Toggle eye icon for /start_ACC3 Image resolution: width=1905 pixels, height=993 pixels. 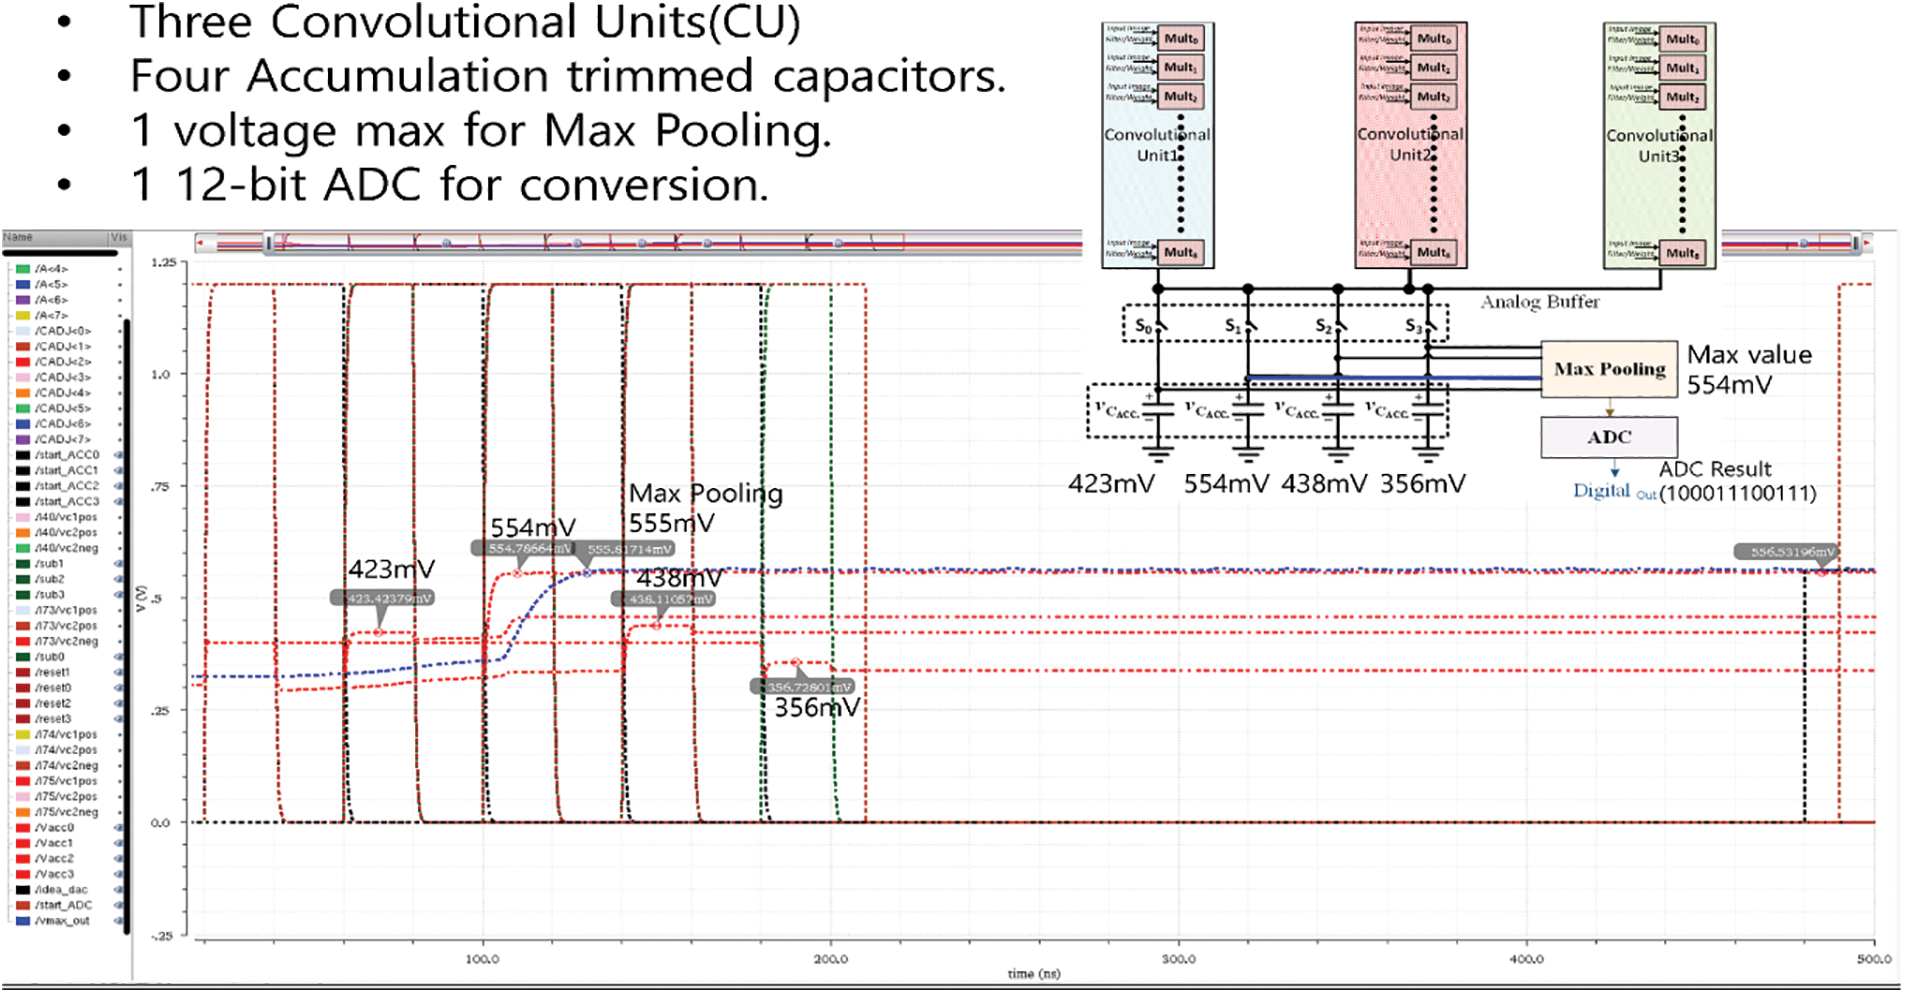point(119,502)
